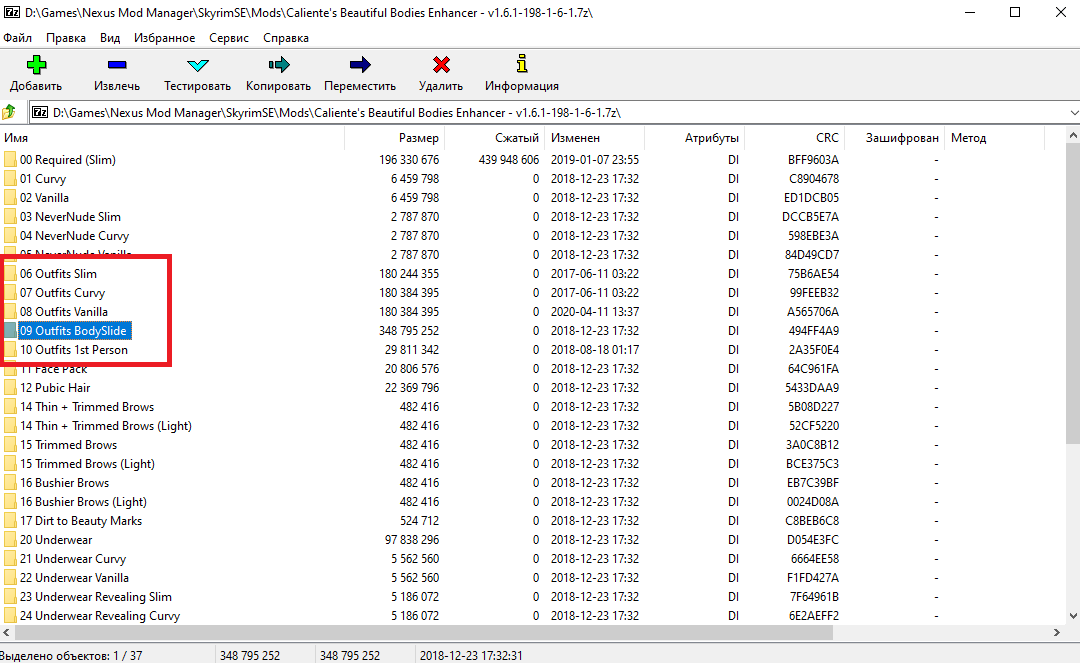Image resolution: width=1080 pixels, height=663 pixels.
Task: Sort by the Размер column header
Action: (418, 138)
